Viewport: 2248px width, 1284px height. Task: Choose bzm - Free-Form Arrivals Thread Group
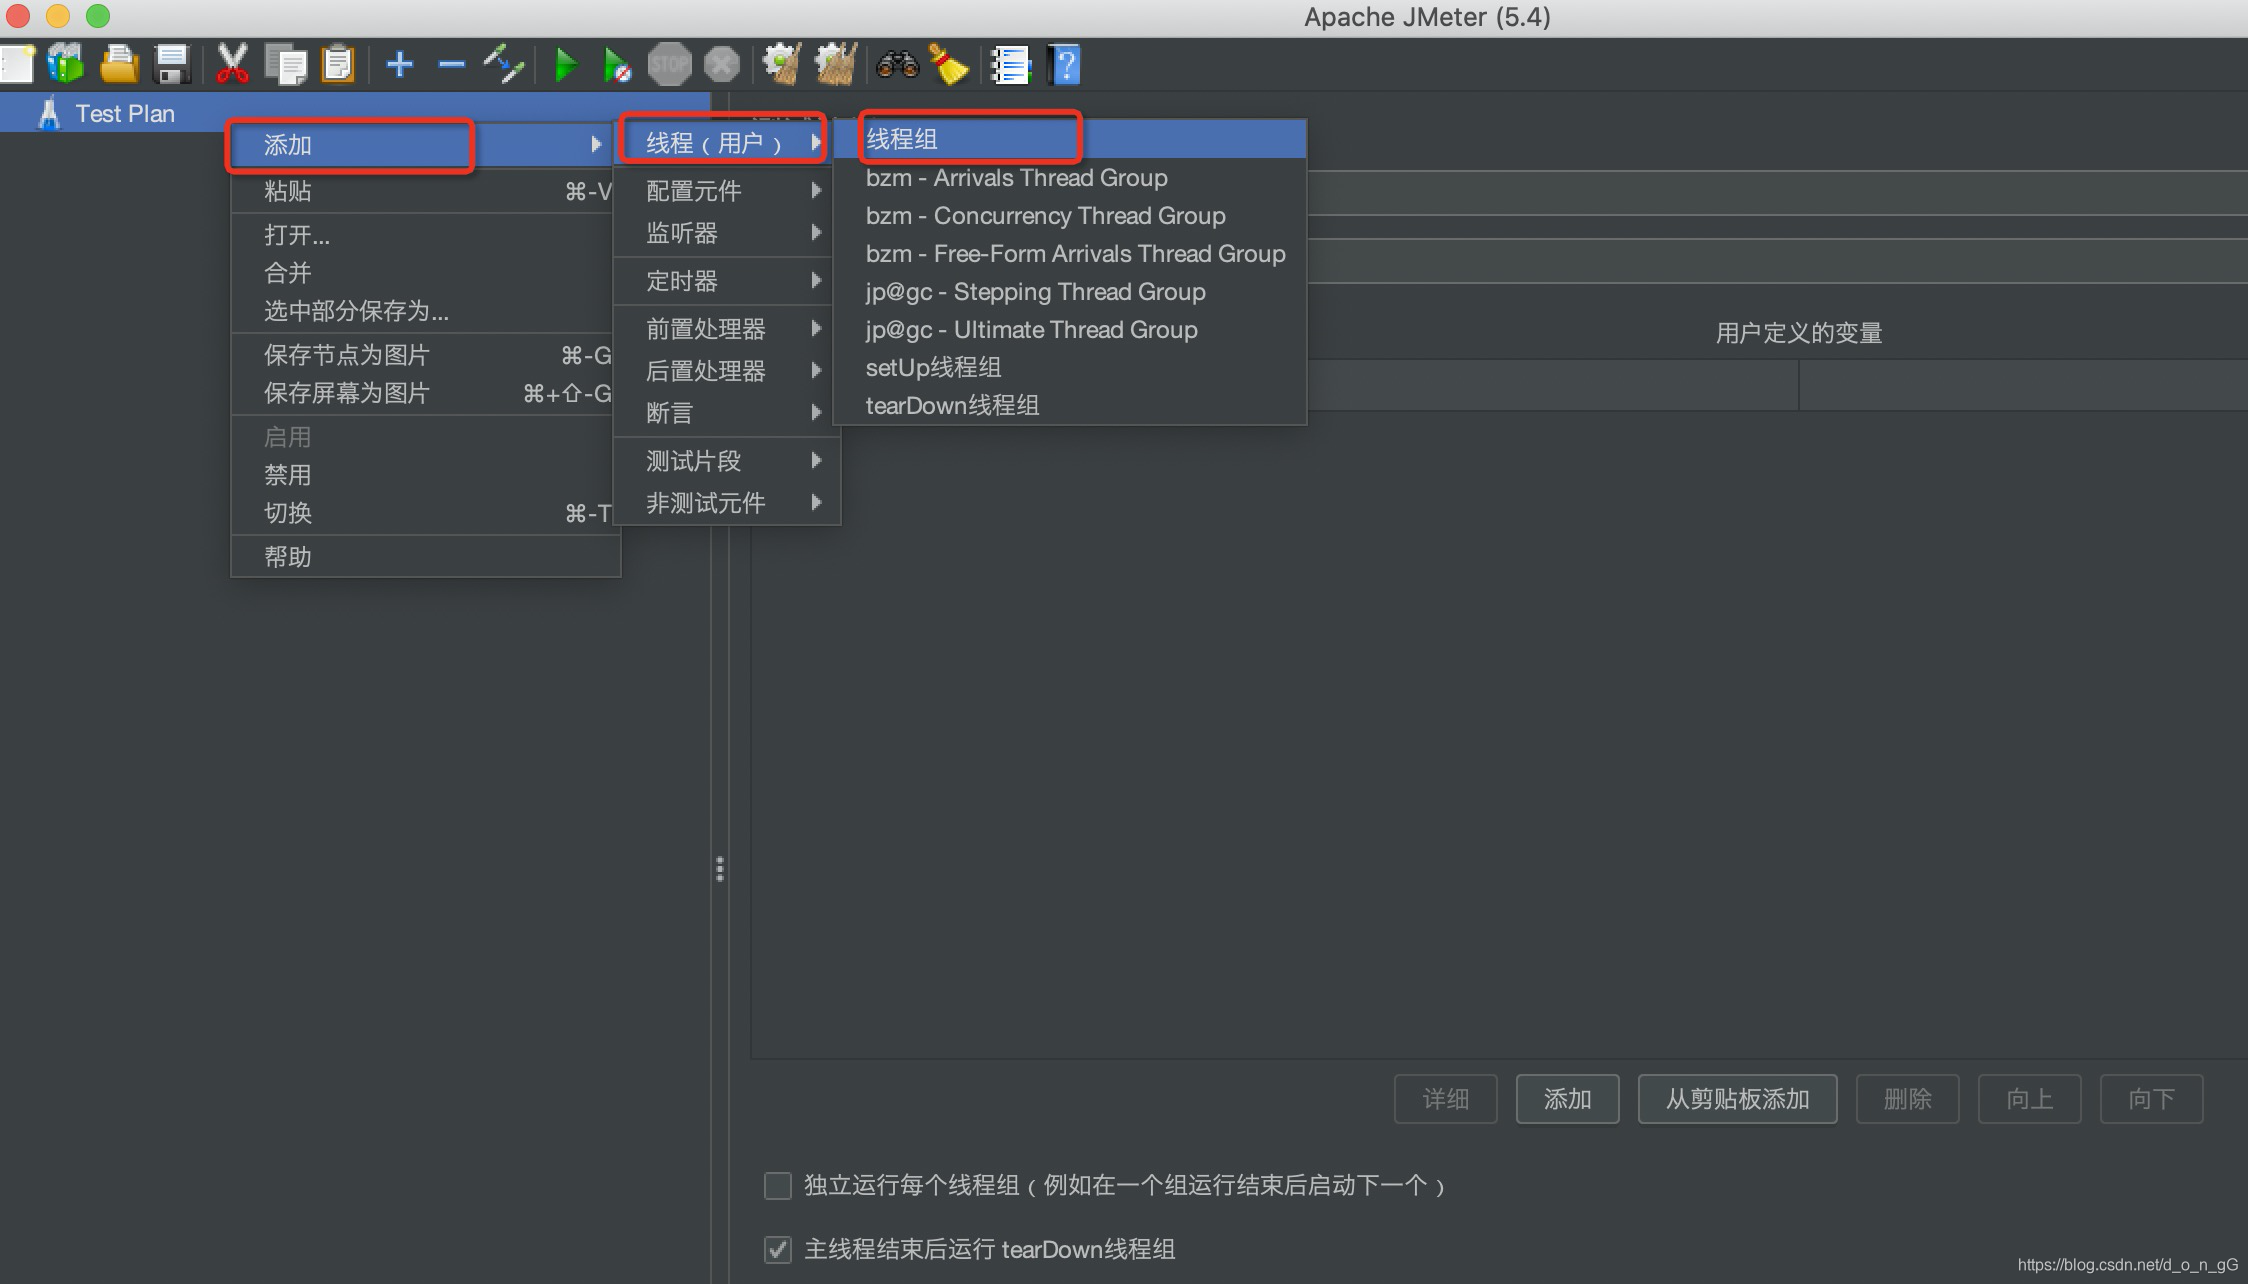1070,254
